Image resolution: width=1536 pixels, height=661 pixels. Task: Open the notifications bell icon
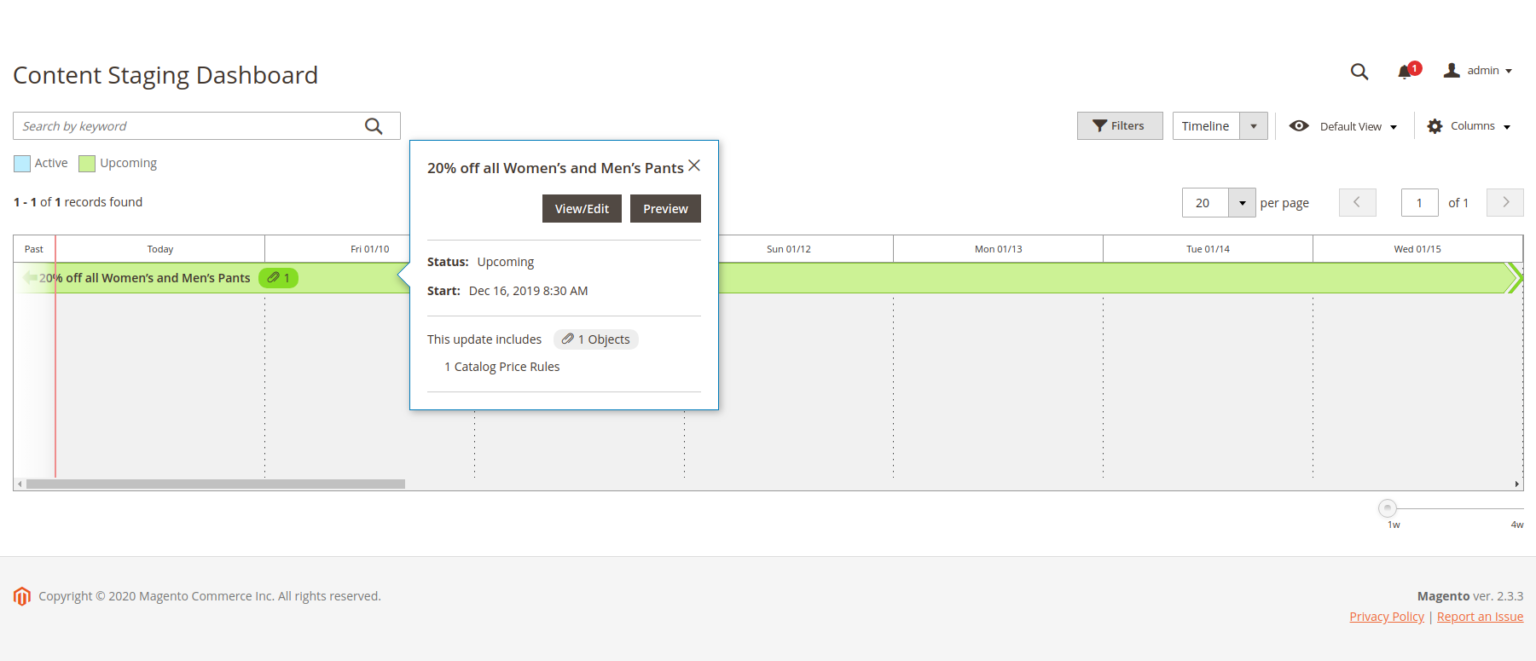point(1406,71)
